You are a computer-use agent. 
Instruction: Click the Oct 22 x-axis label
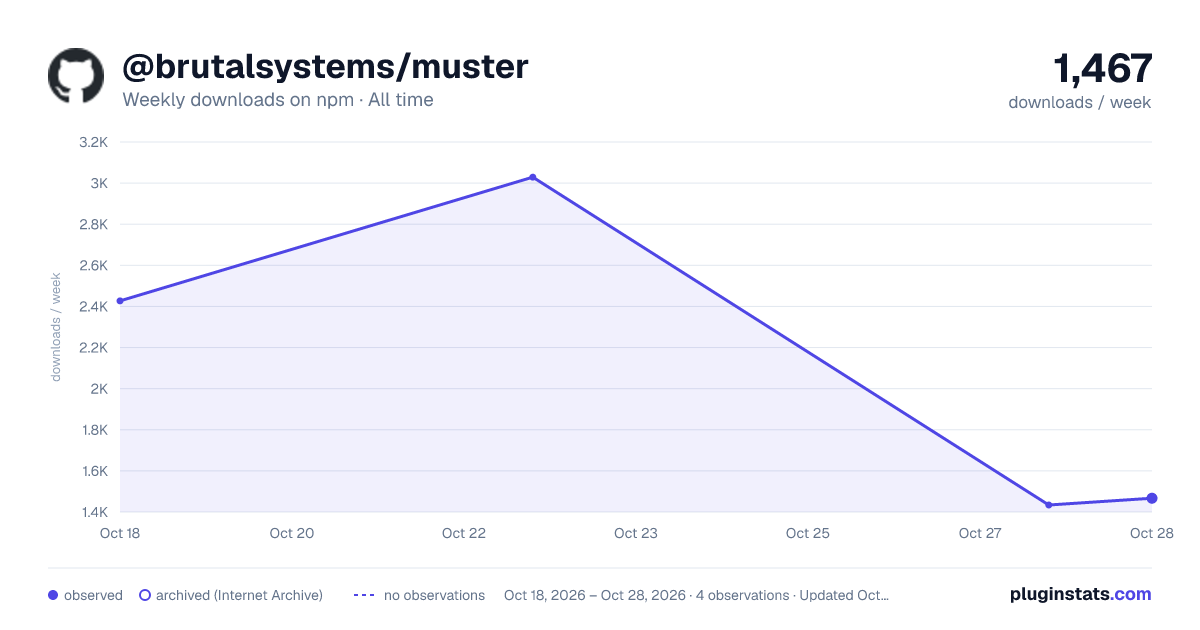tap(464, 533)
